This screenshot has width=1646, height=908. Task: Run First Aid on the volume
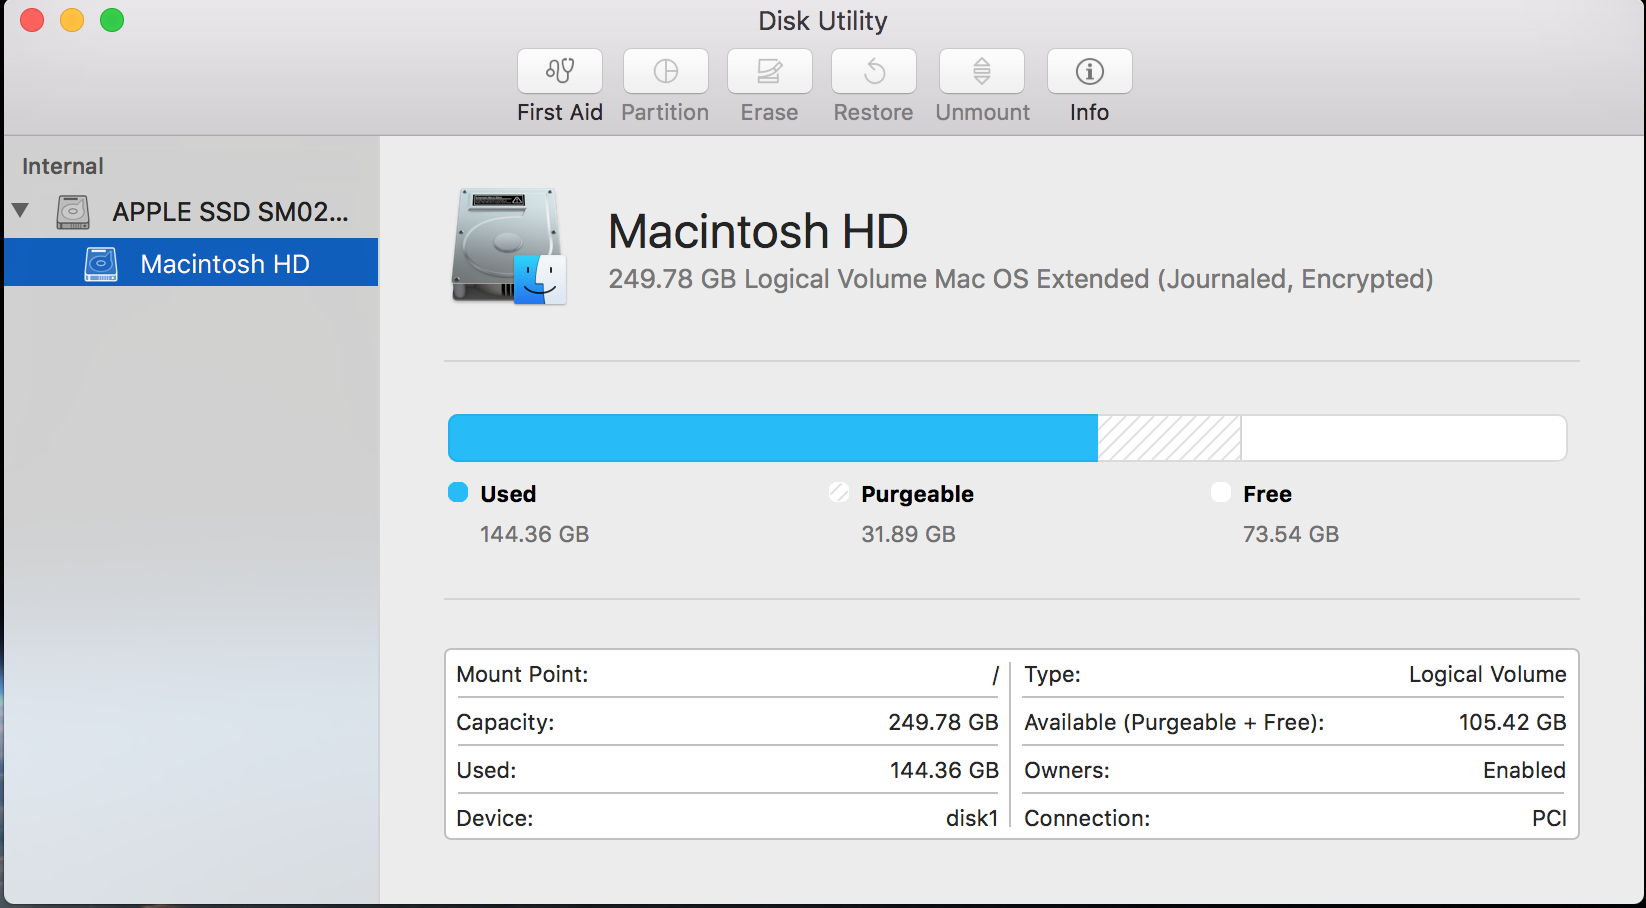tap(560, 71)
